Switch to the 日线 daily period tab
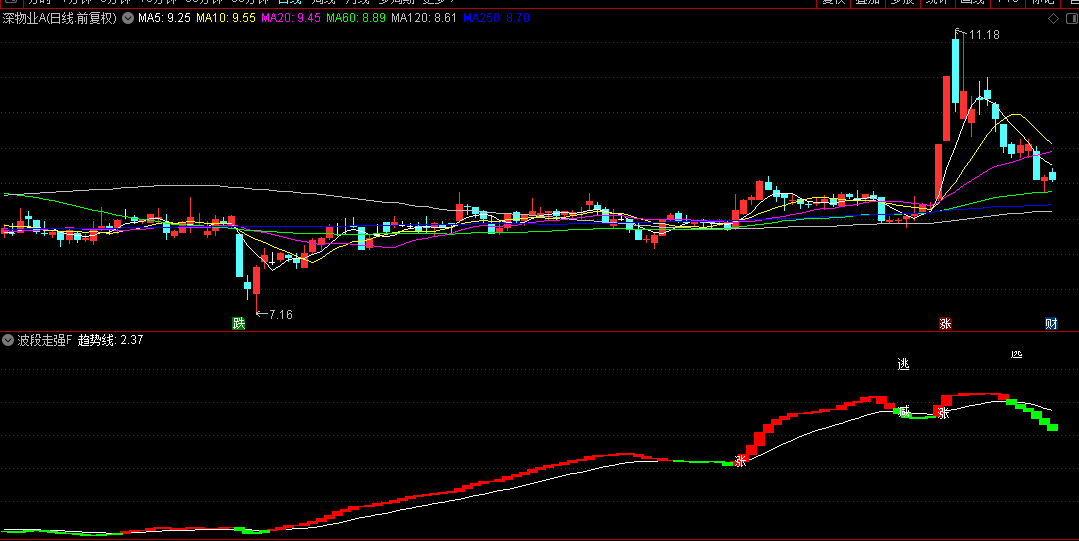 click(290, 3)
